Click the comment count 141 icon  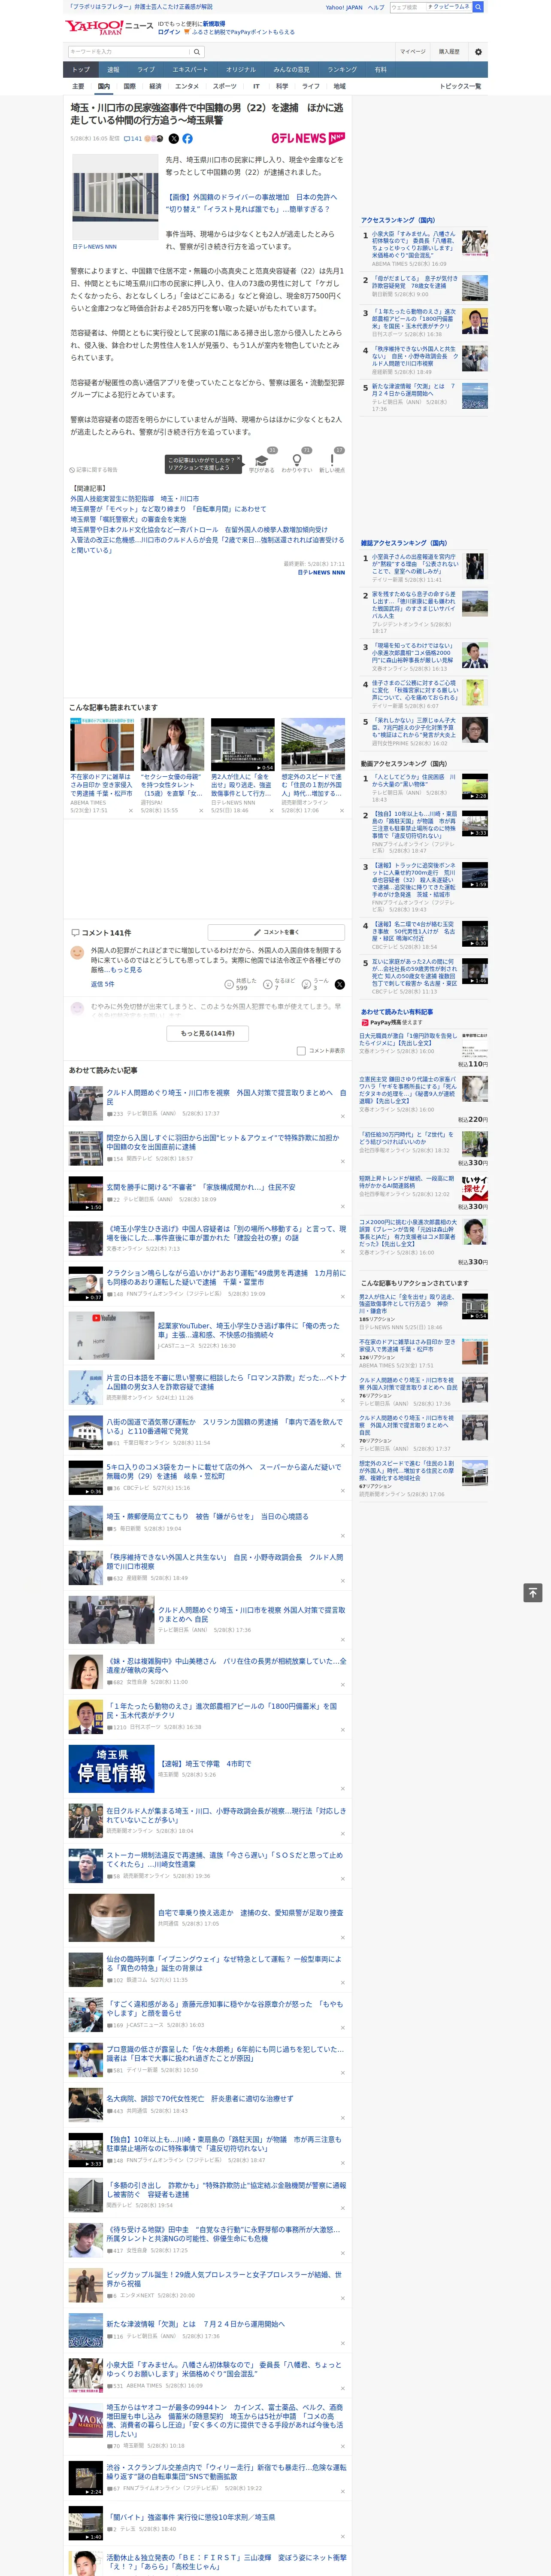coord(132,139)
